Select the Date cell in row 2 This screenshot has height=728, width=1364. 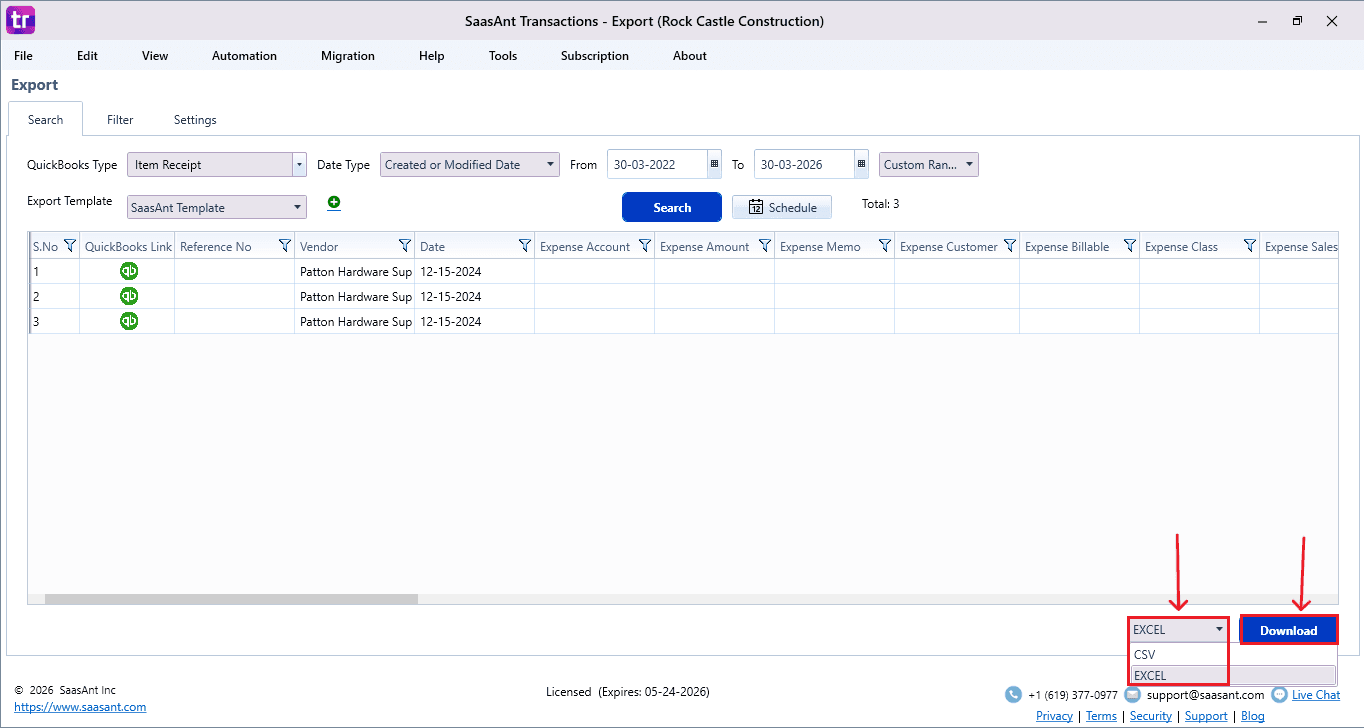(x=475, y=296)
